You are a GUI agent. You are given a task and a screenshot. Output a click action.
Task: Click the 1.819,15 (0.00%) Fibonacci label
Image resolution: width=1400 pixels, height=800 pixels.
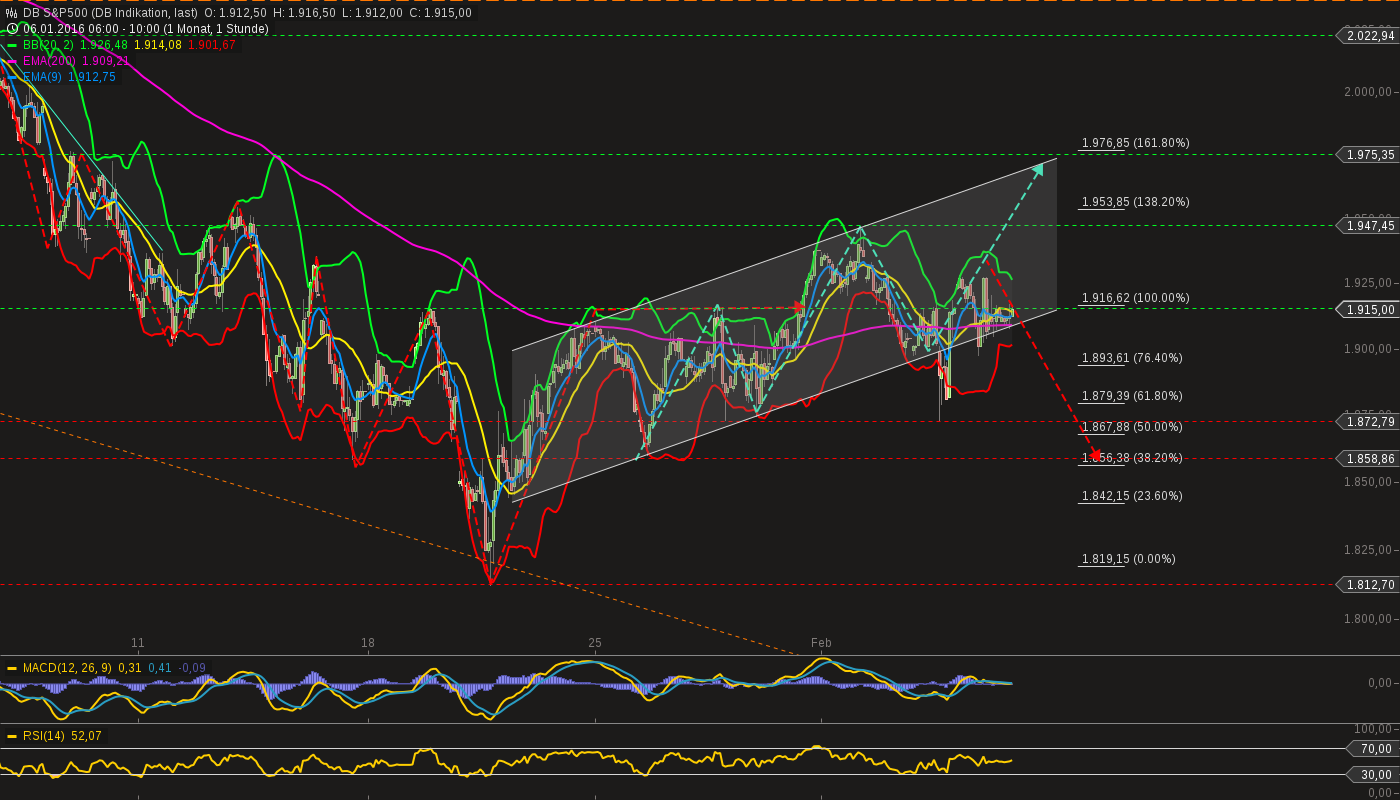click(x=1131, y=559)
